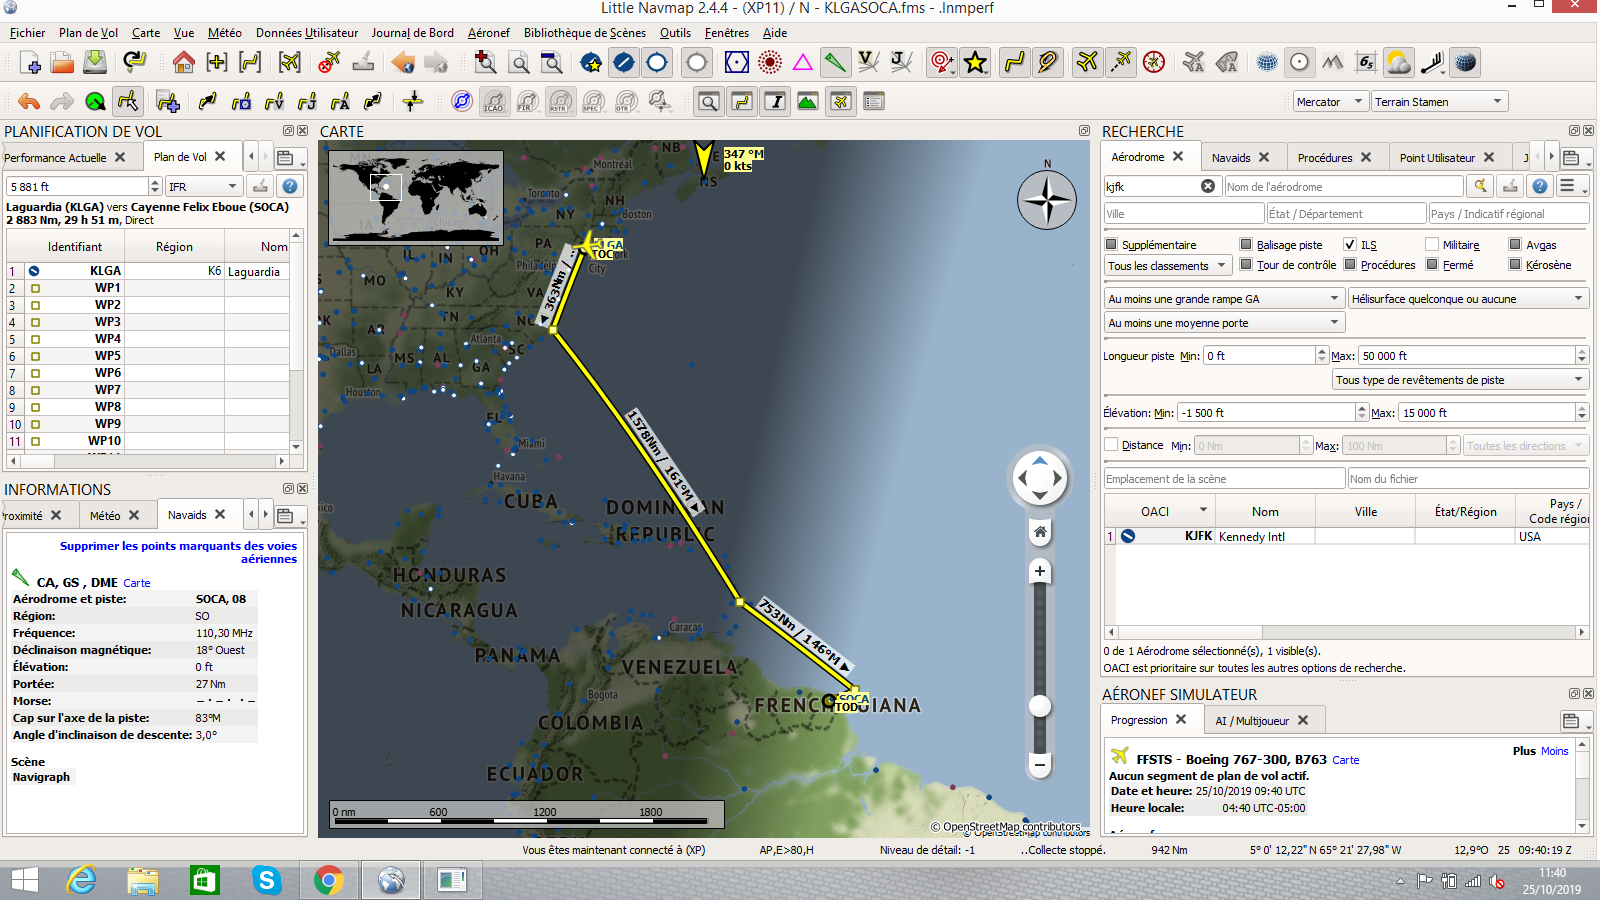The width and height of the screenshot is (1600, 900).
Task: Open the Météo menu
Action: pyautogui.click(x=224, y=32)
